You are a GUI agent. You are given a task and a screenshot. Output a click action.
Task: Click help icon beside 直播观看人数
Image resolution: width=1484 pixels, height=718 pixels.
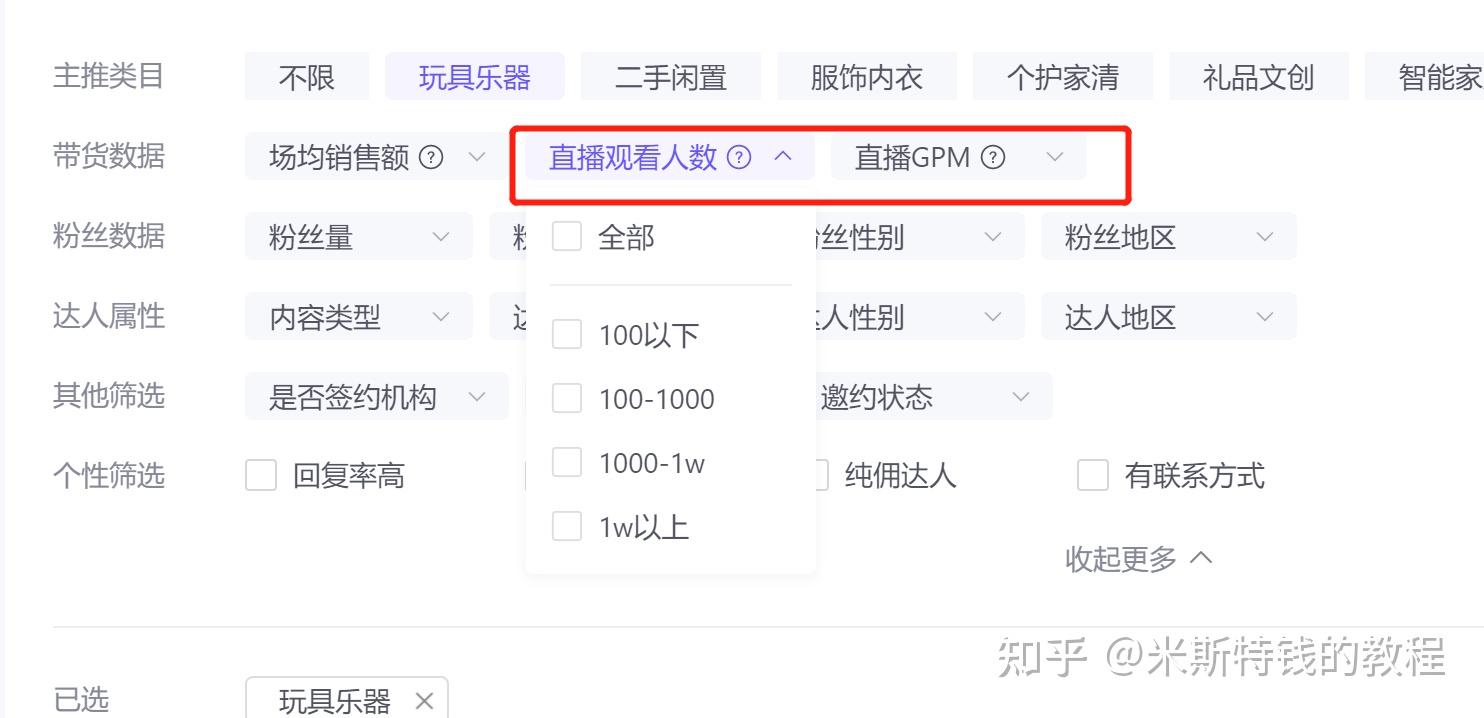739,157
